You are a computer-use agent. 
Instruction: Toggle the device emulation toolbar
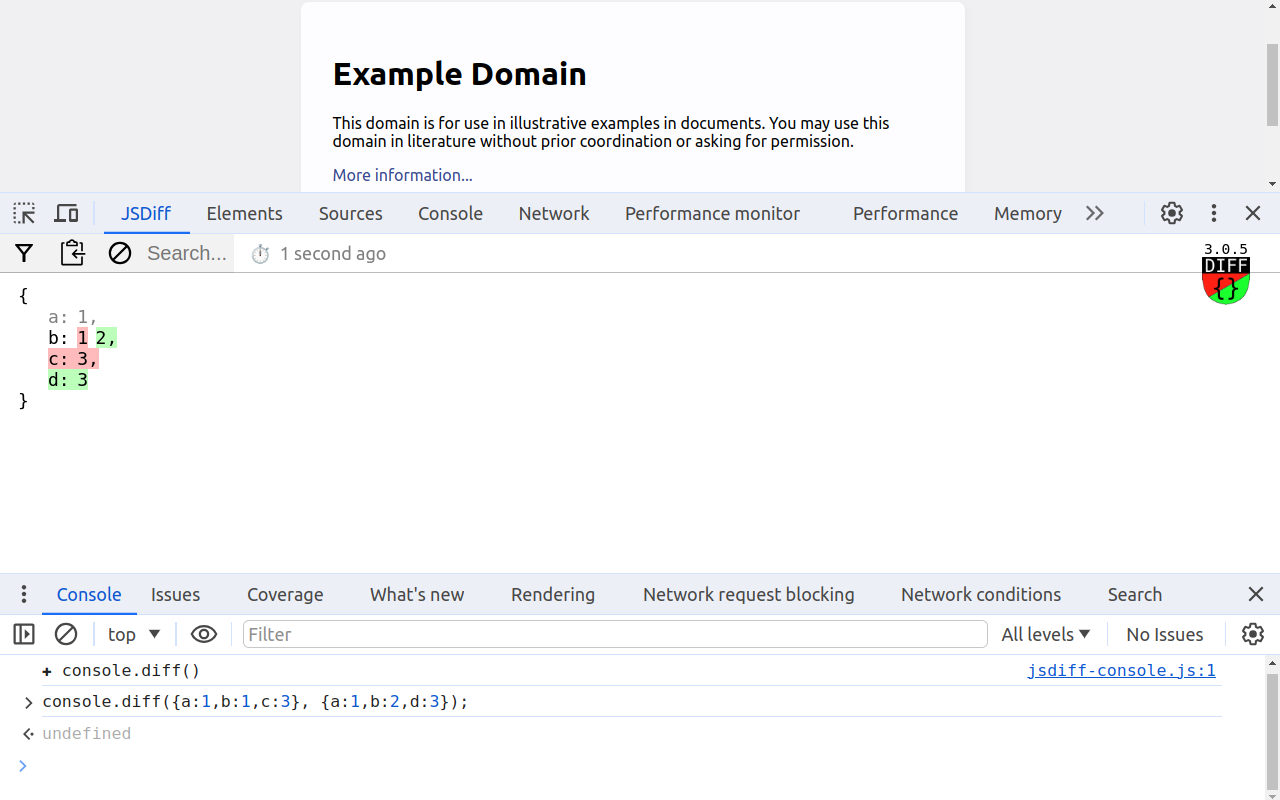point(66,213)
